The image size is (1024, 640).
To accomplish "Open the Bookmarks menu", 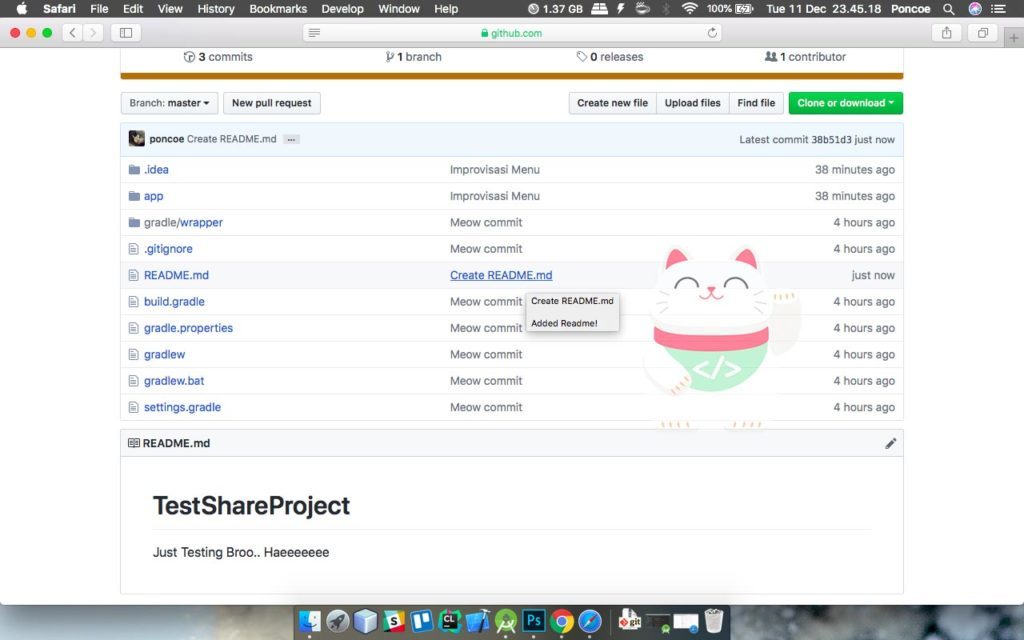I will pyautogui.click(x=278, y=8).
